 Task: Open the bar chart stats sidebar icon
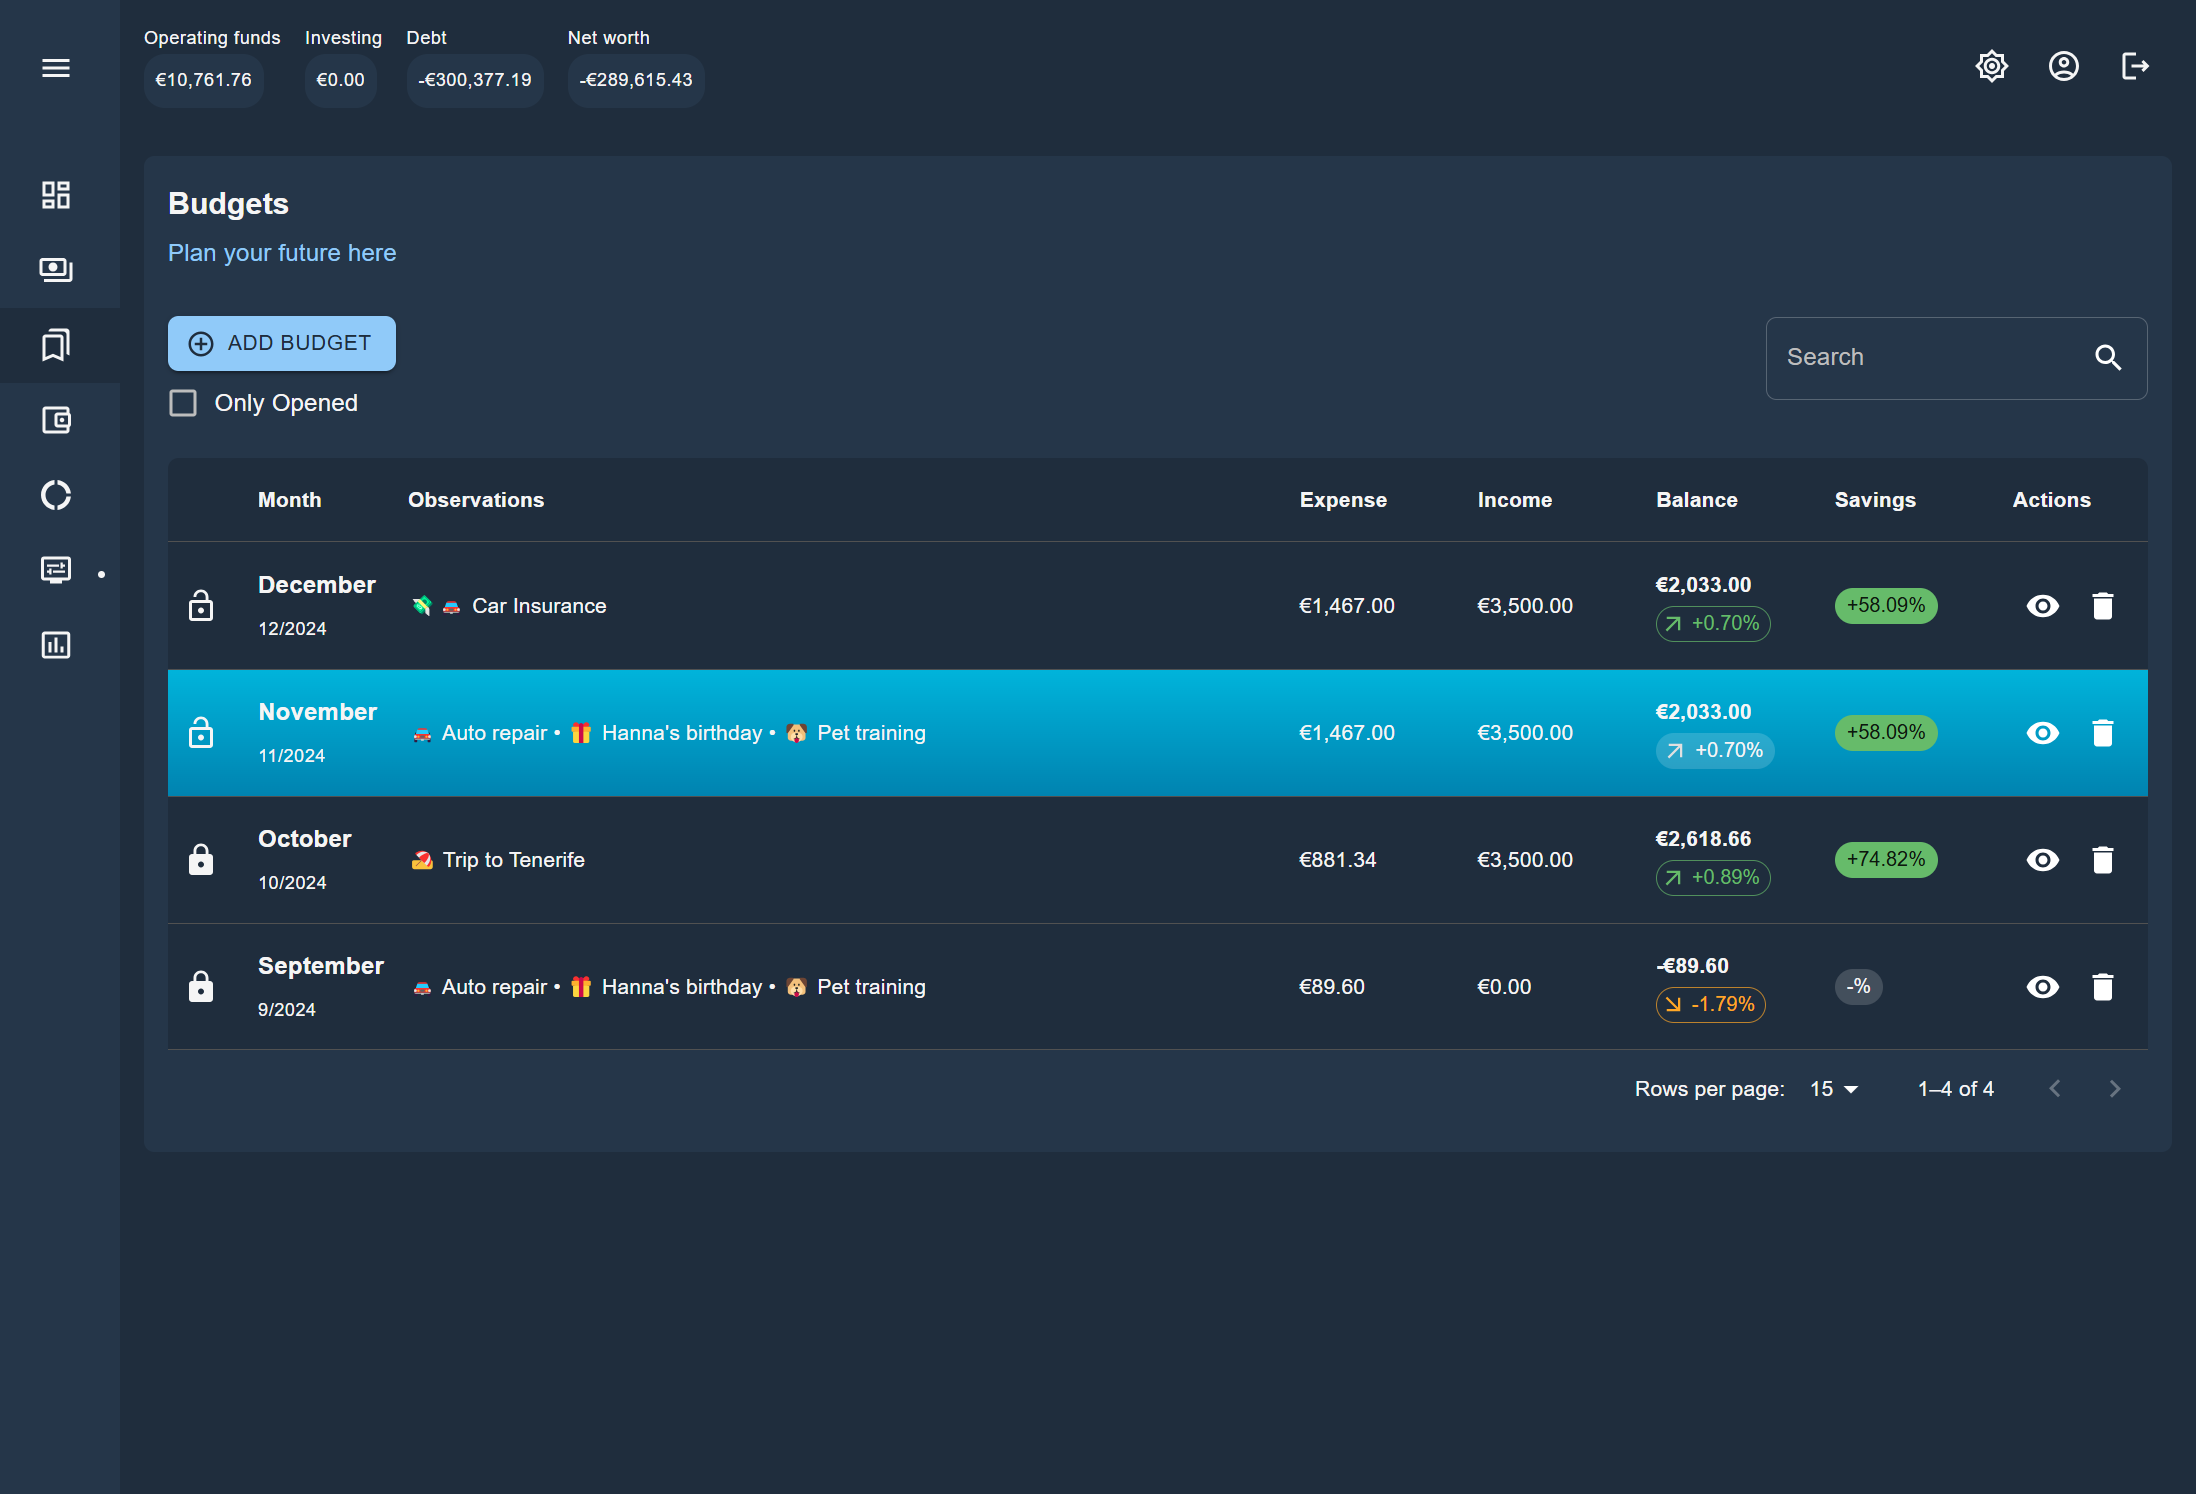[56, 645]
